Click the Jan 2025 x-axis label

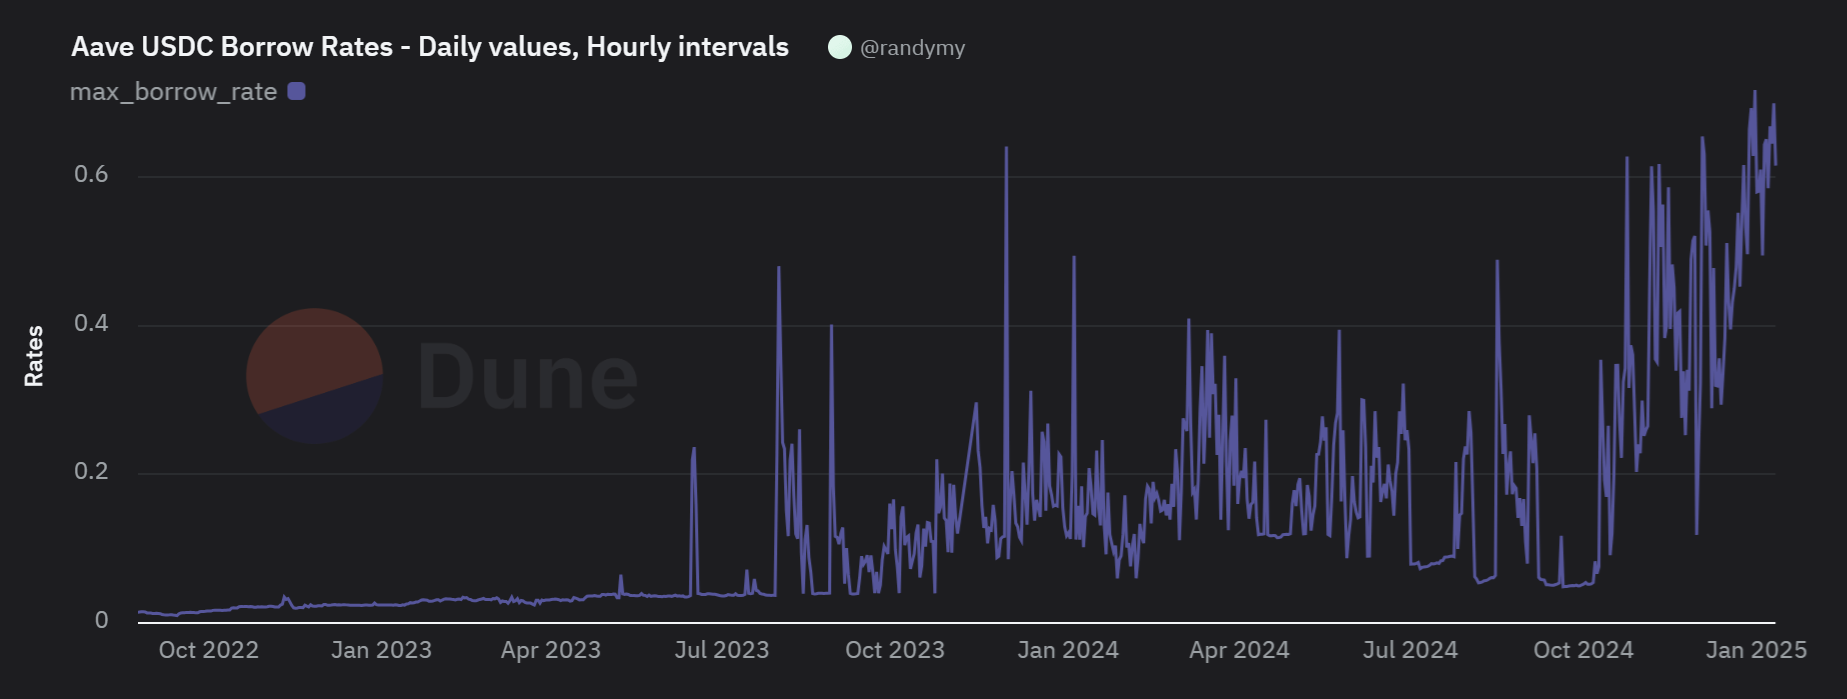pyautogui.click(x=1756, y=650)
